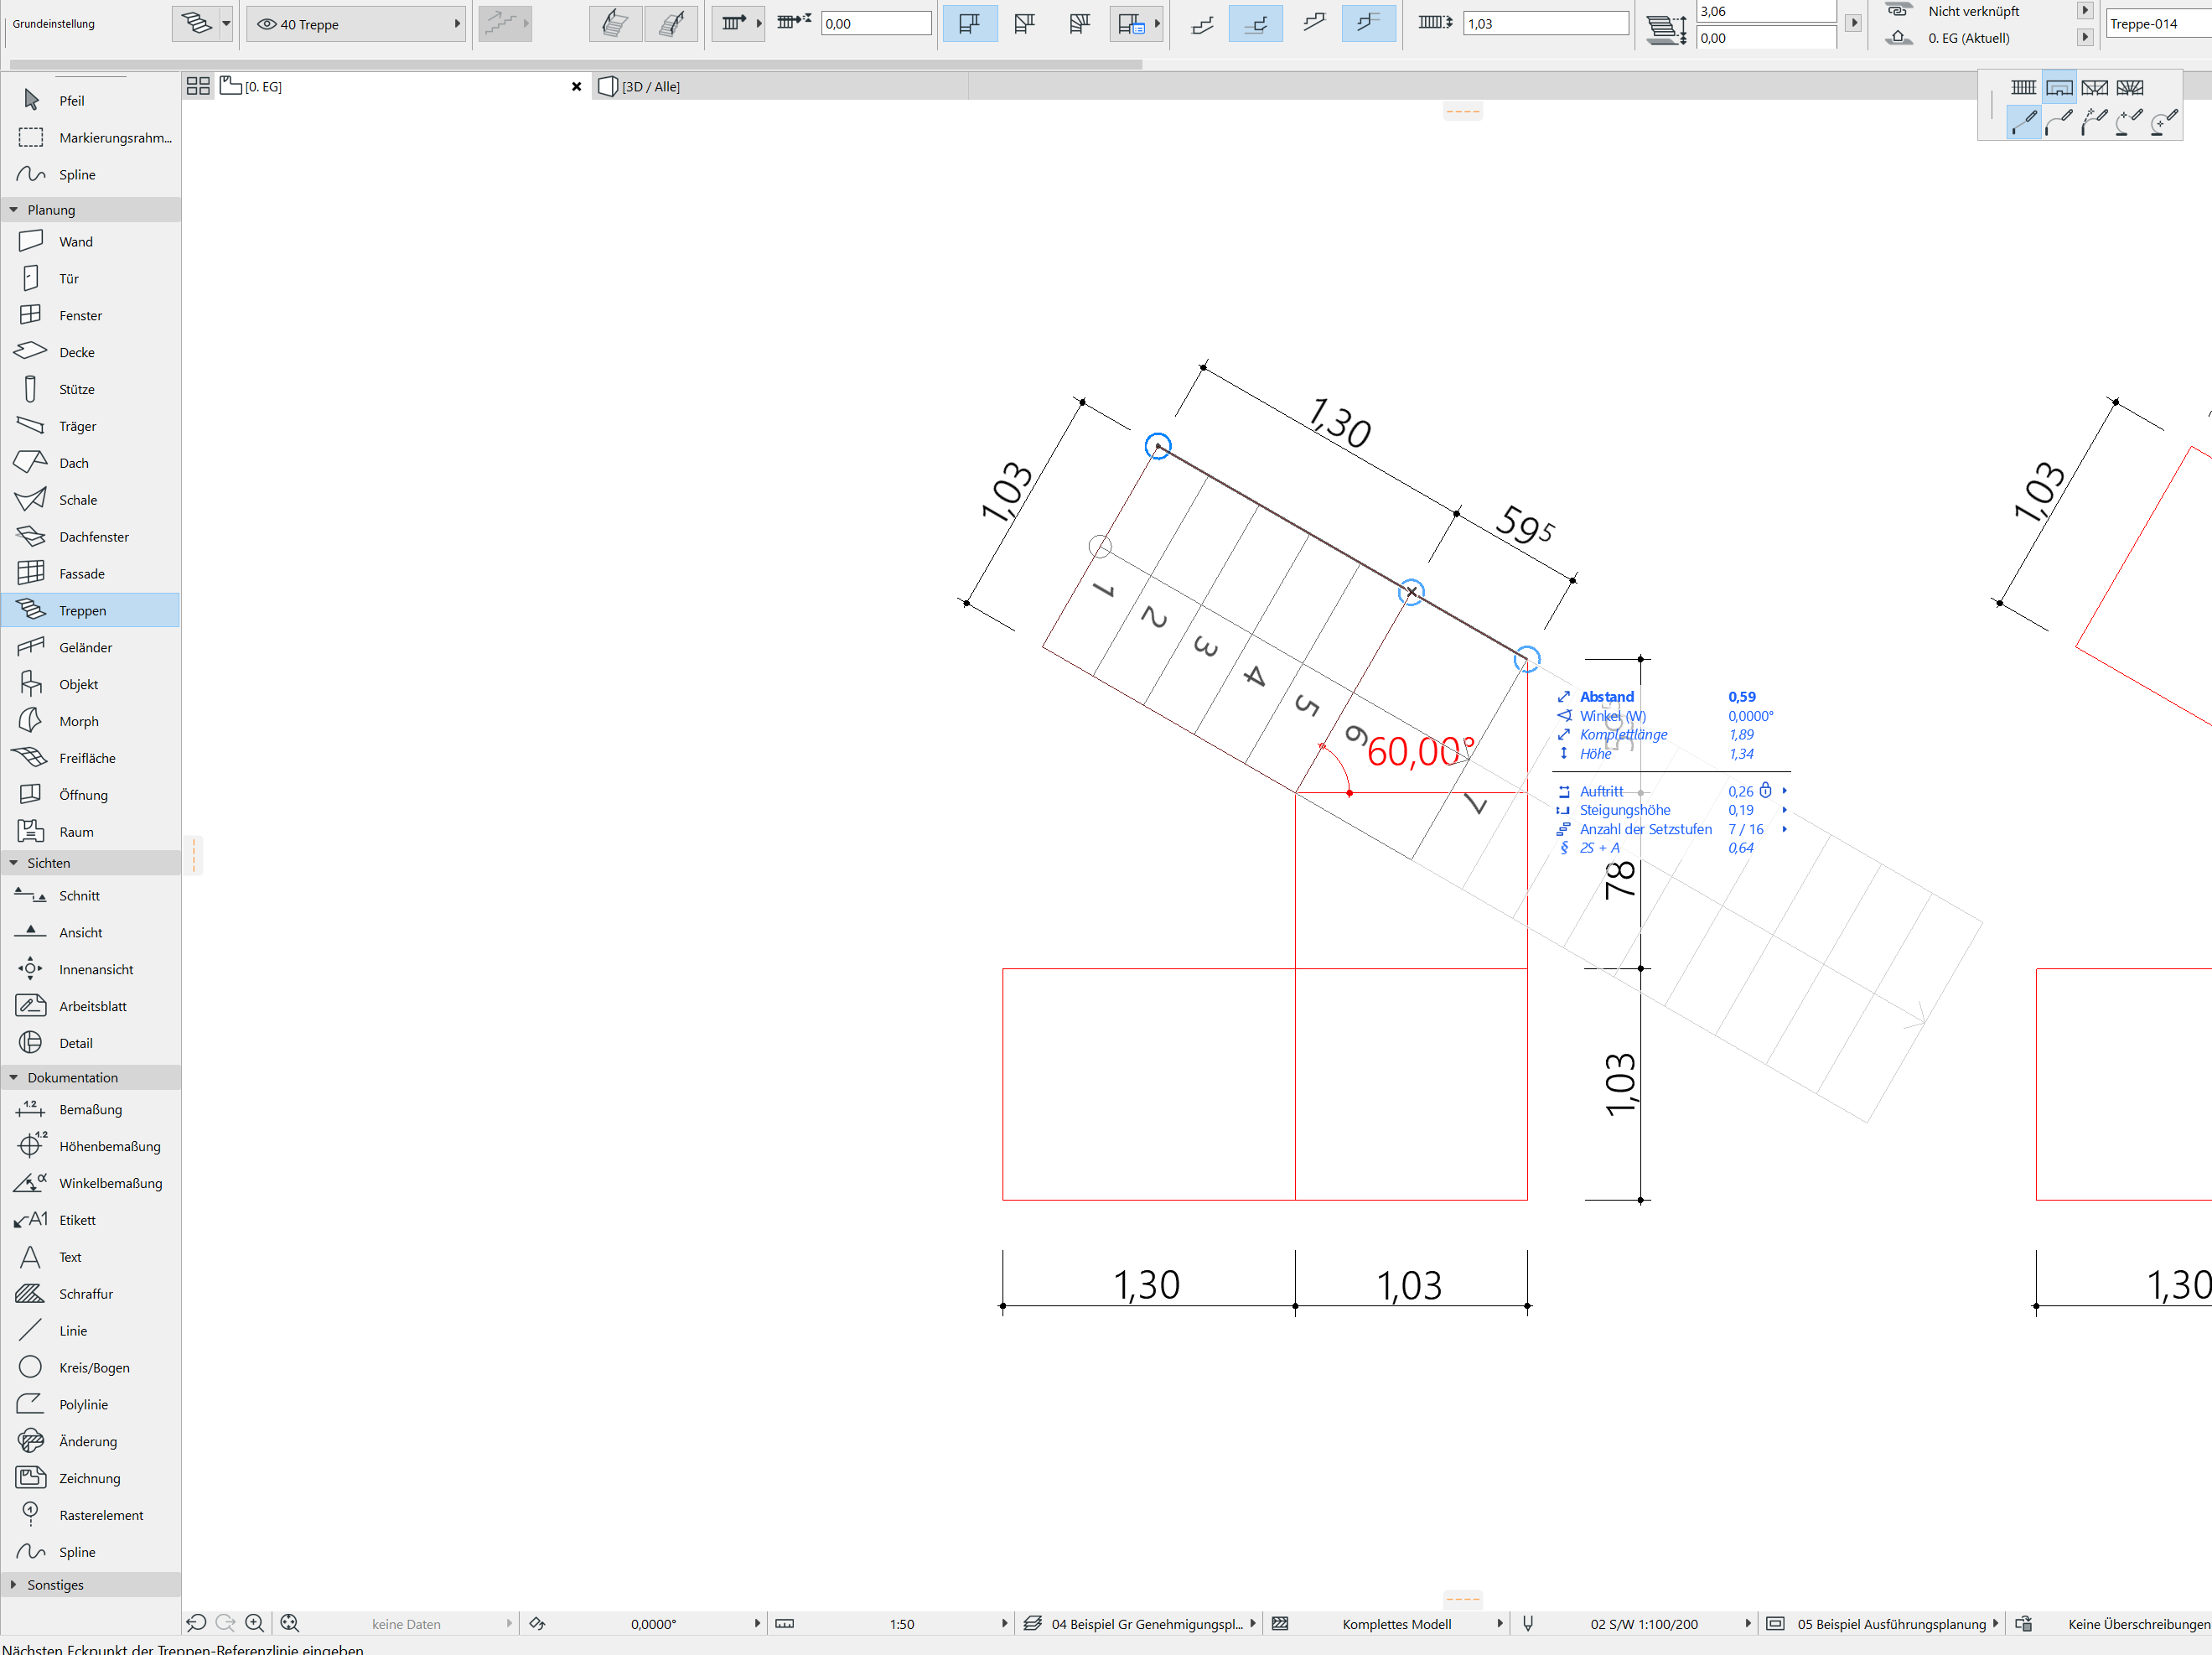This screenshot has width=2212, height=1655.
Task: Select the Pfeil arrow tool
Action: point(71,100)
